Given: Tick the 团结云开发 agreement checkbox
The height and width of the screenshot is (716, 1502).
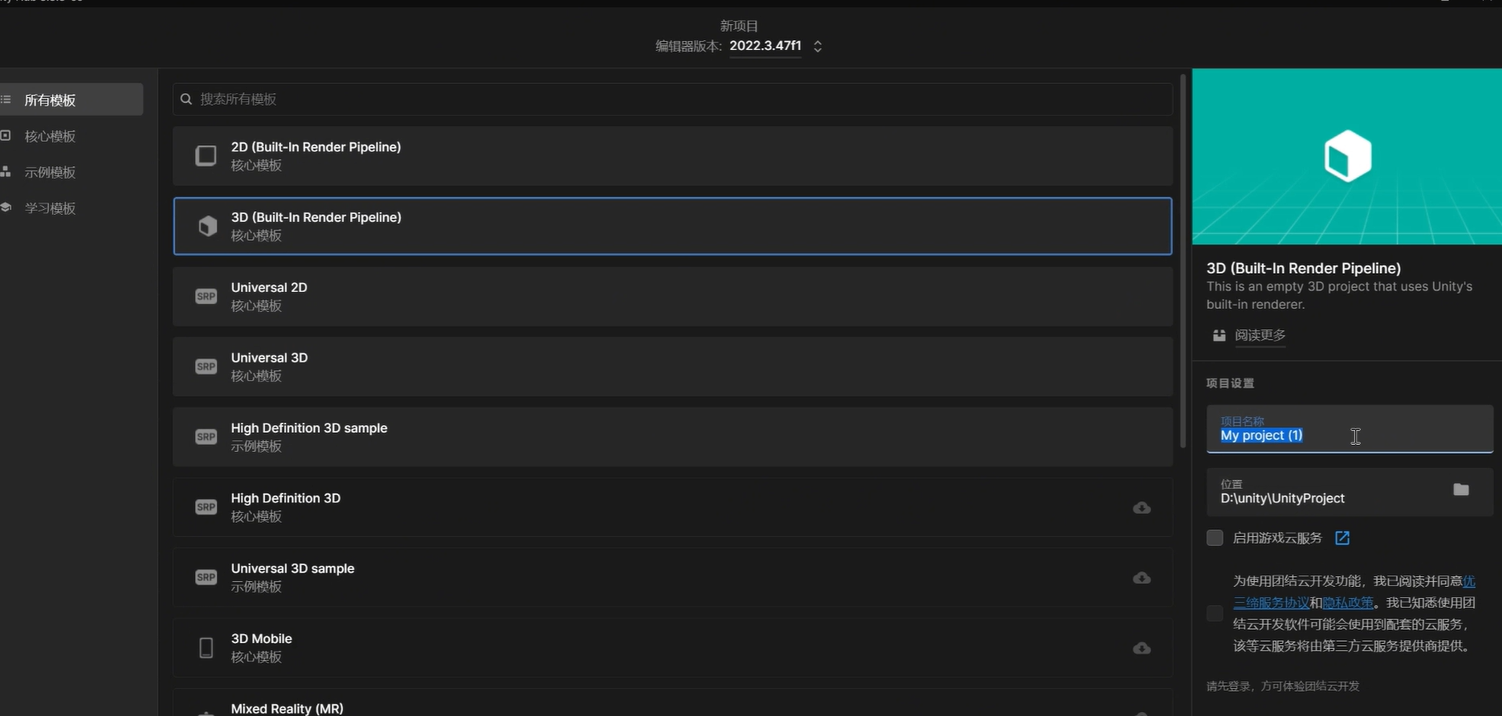Looking at the screenshot, I should coord(1215,613).
